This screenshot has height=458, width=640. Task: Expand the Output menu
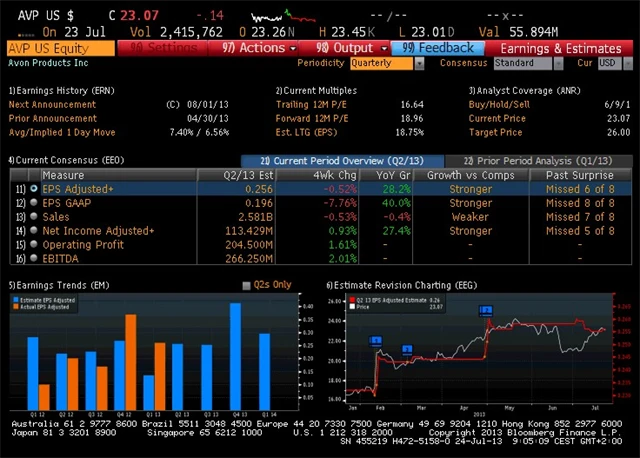coord(345,48)
